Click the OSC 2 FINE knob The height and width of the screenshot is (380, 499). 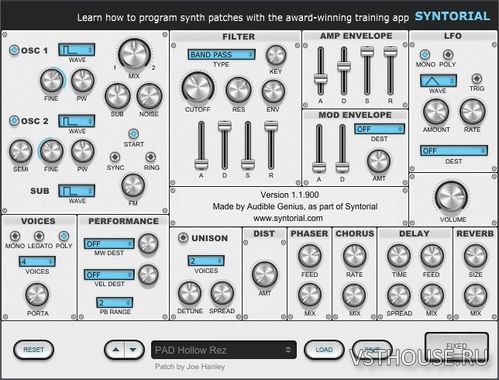pos(52,151)
